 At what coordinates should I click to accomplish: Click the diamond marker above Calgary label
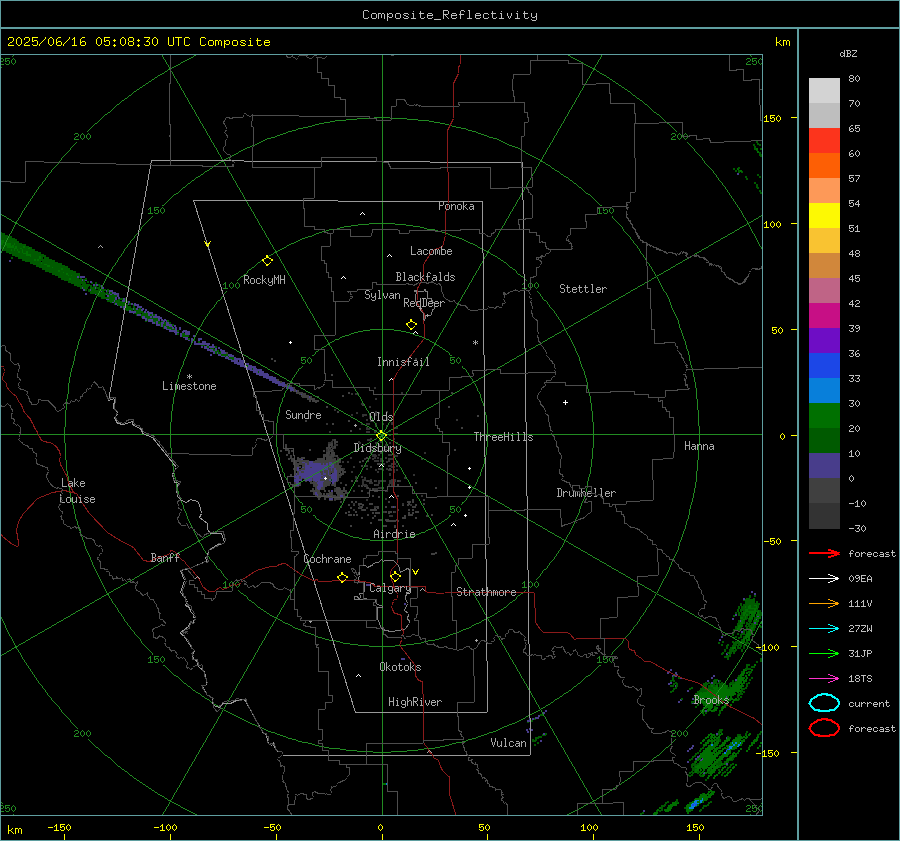pyautogui.click(x=395, y=576)
